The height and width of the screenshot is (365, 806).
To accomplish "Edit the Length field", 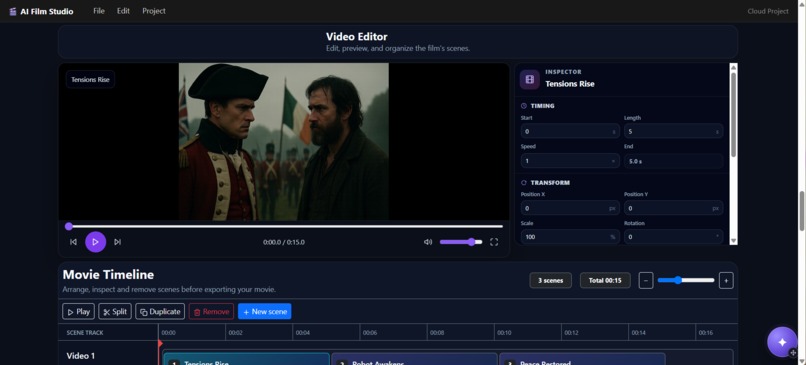I will click(673, 132).
